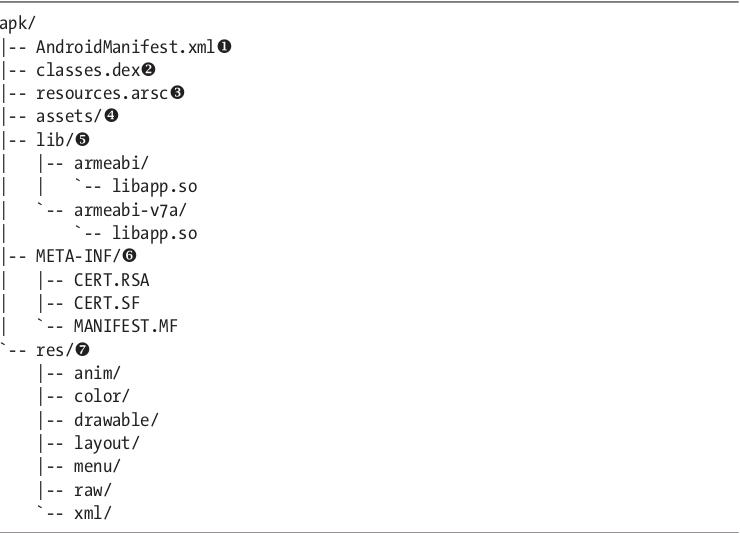Select callout marker 3 after resources.arsc
The image size is (740, 533).
tap(177, 93)
